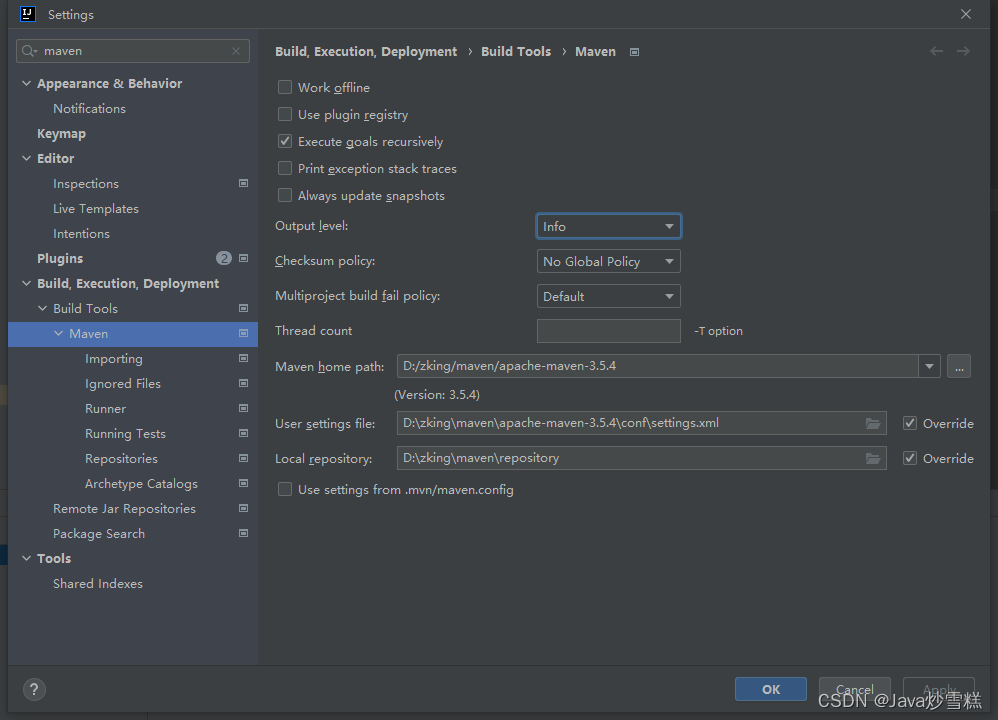Click project-level icon on Package Search row
The width and height of the screenshot is (998, 720).
point(243,533)
